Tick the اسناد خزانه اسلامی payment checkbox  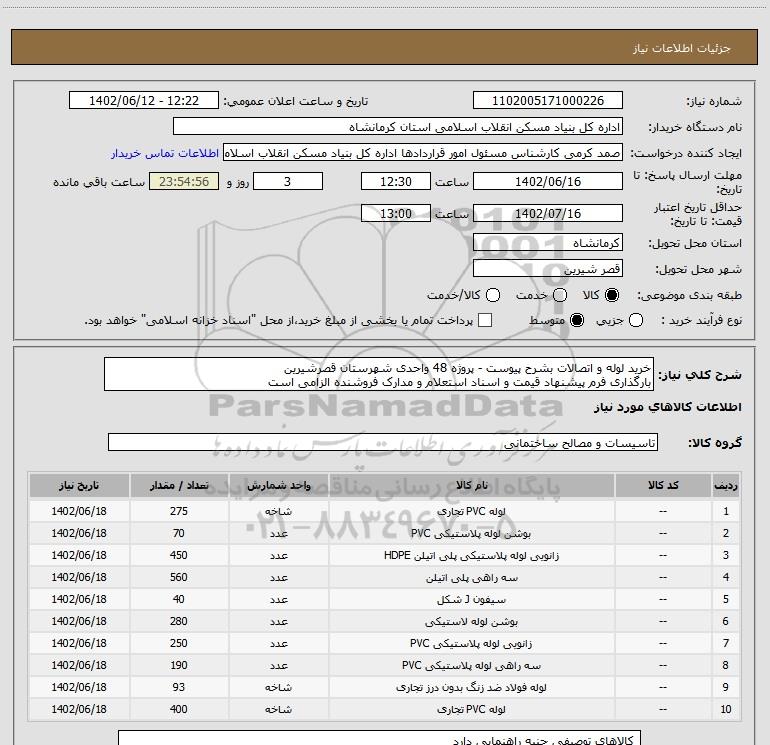coord(485,320)
